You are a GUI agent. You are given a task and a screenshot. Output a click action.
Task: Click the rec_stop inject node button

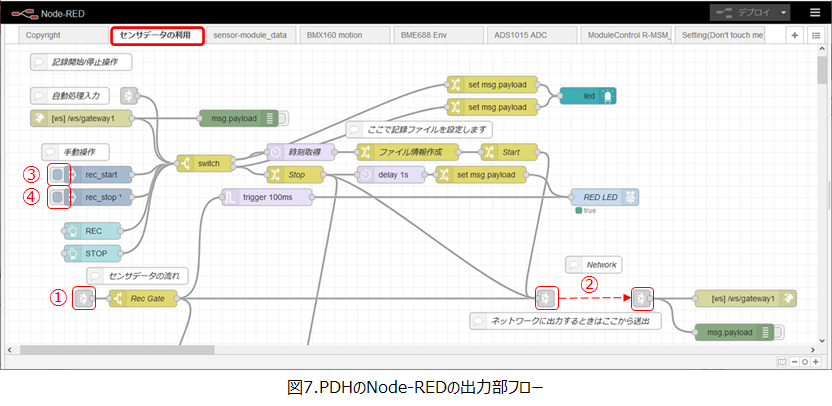(59, 197)
